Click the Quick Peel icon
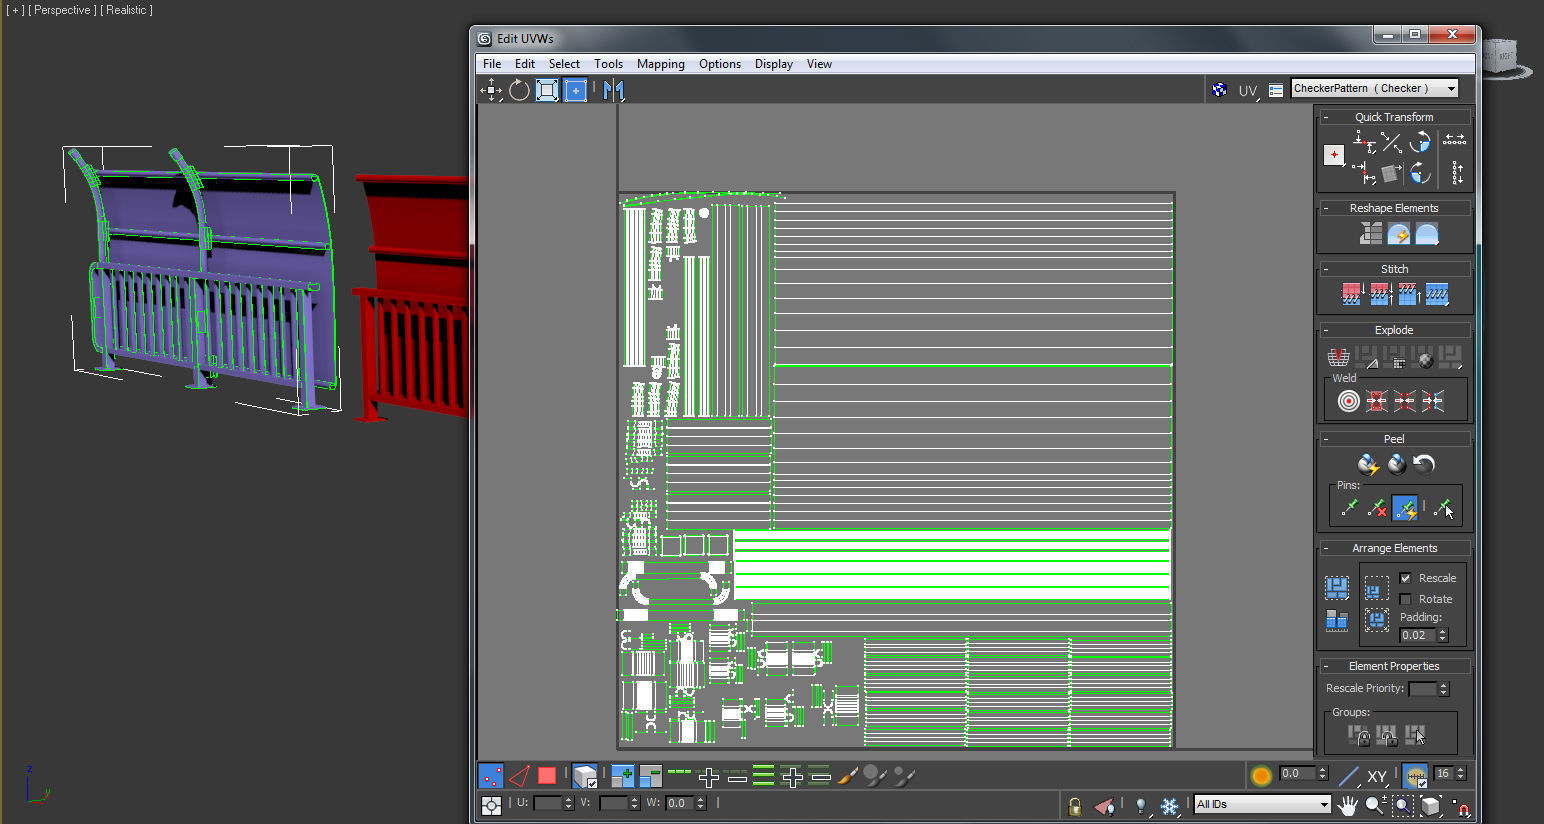This screenshot has width=1544, height=824. coord(1367,464)
